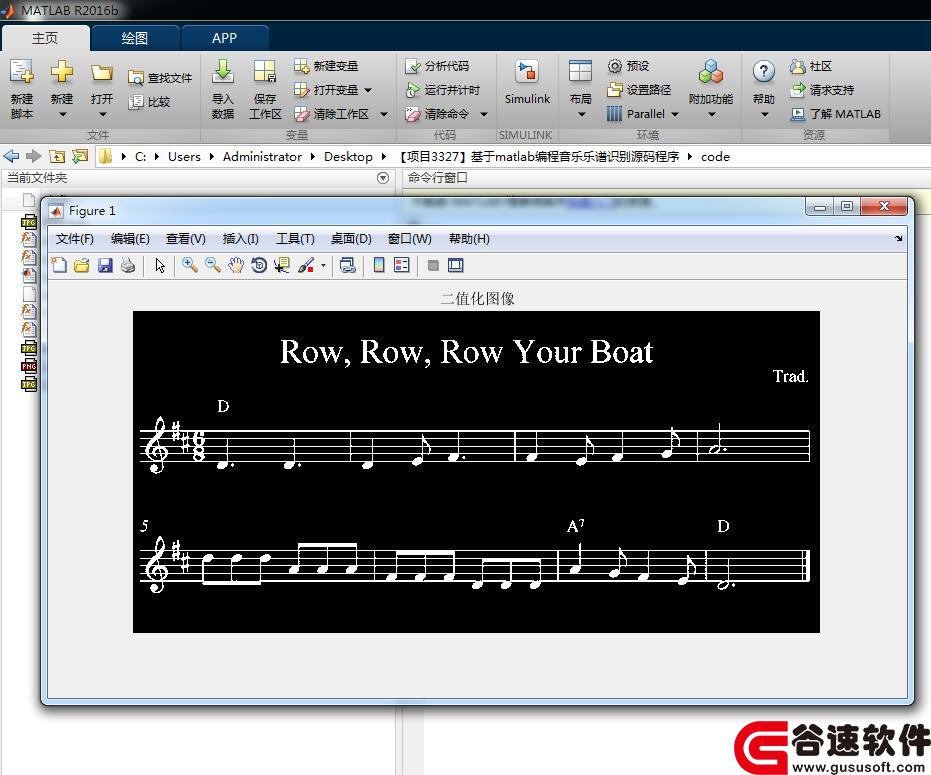
Task: Open the Edit (编辑(E)) menu in Figure 1
Action: pyautogui.click(x=130, y=239)
